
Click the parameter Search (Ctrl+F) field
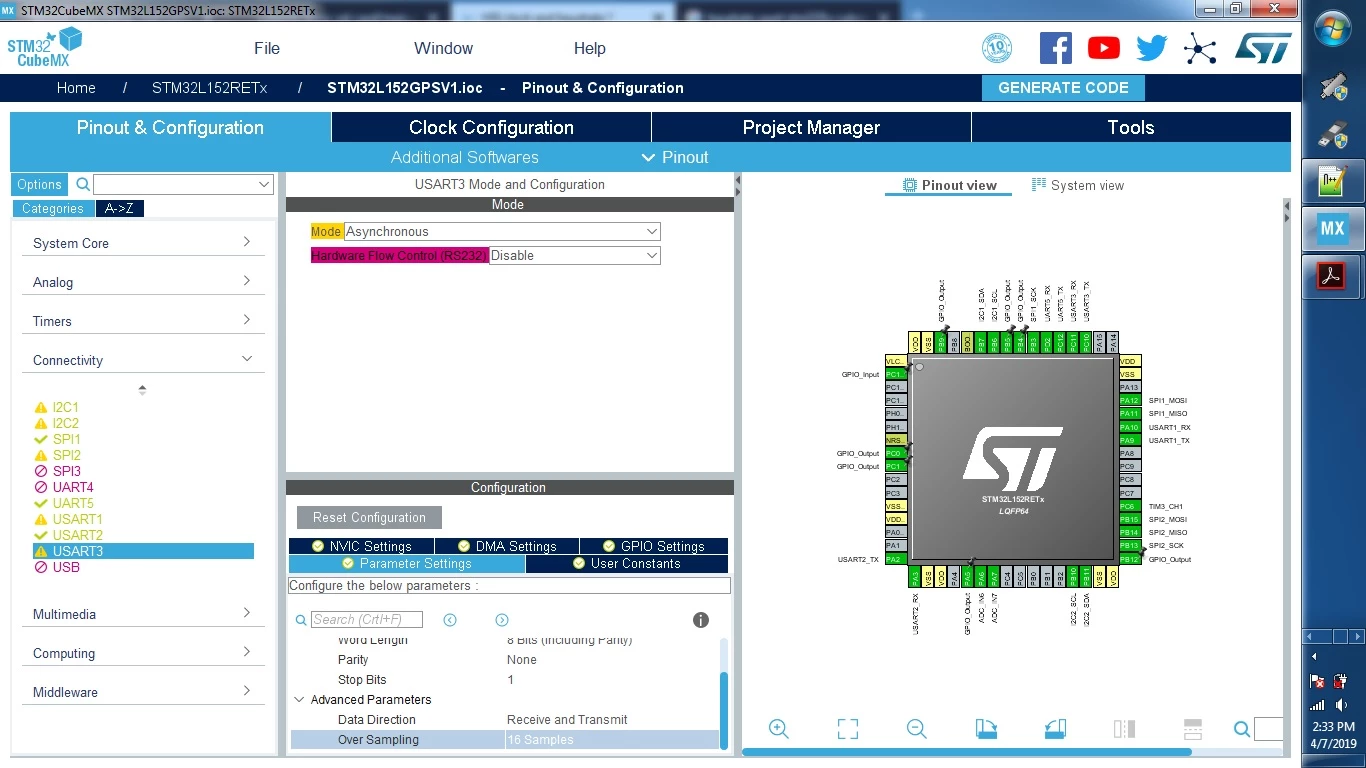(367, 620)
